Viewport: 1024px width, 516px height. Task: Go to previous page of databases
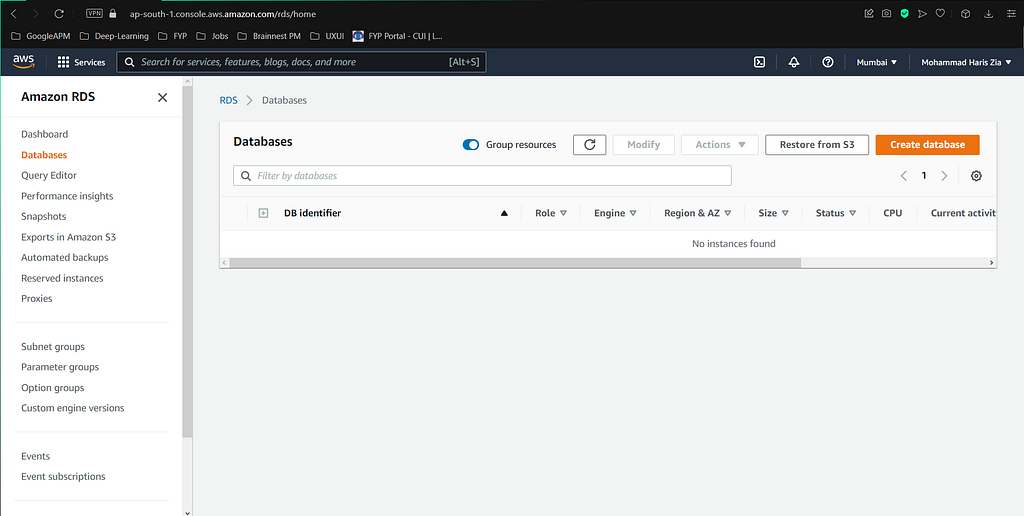coord(904,176)
